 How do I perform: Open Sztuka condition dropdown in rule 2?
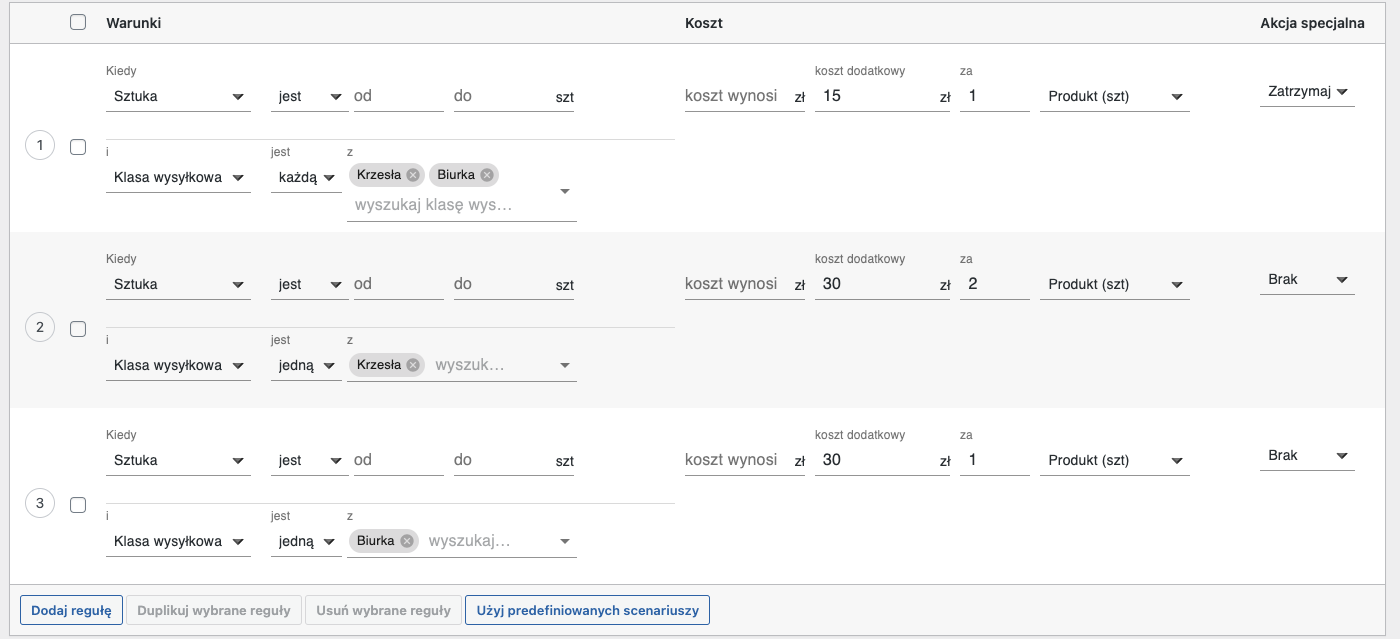click(x=178, y=285)
